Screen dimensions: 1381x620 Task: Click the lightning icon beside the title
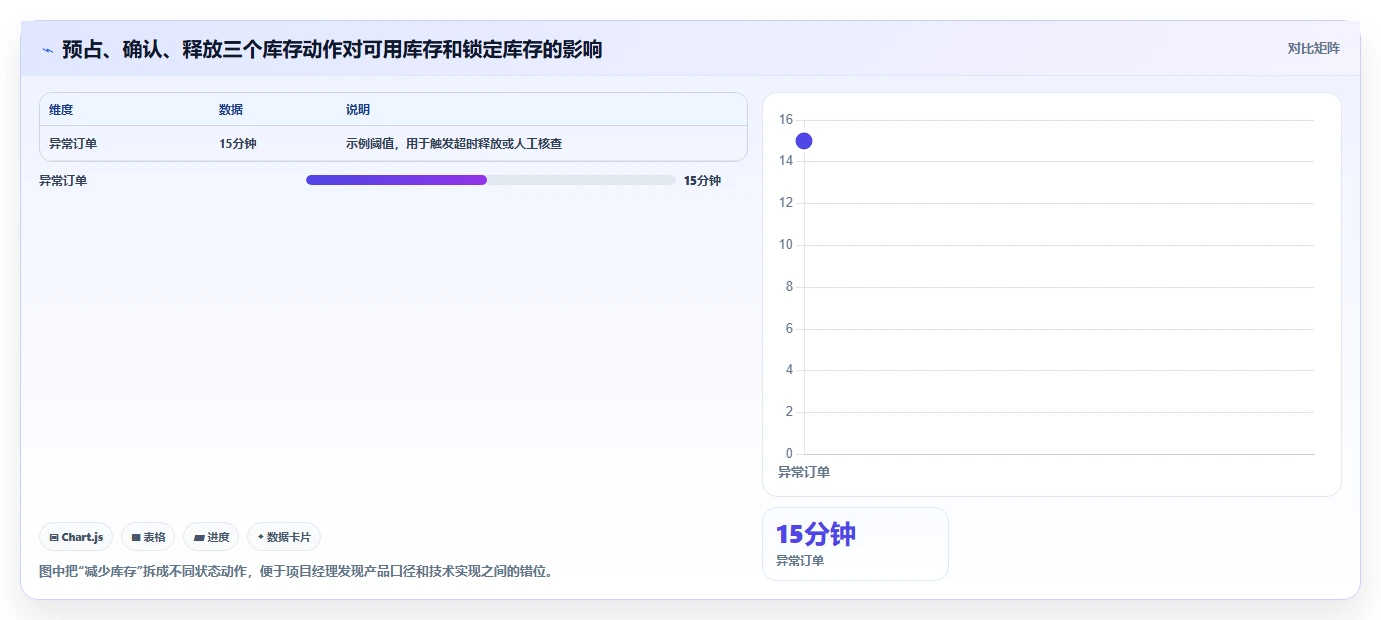click(47, 50)
